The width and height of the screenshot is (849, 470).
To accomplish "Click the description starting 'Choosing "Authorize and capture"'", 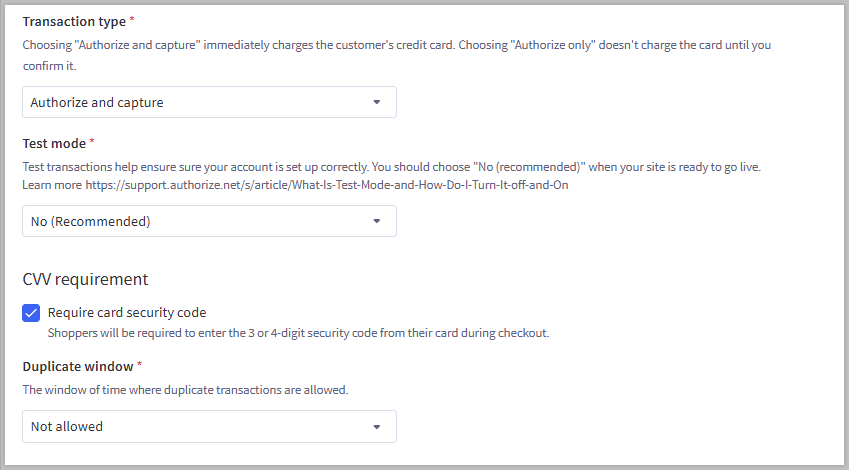I will (397, 55).
